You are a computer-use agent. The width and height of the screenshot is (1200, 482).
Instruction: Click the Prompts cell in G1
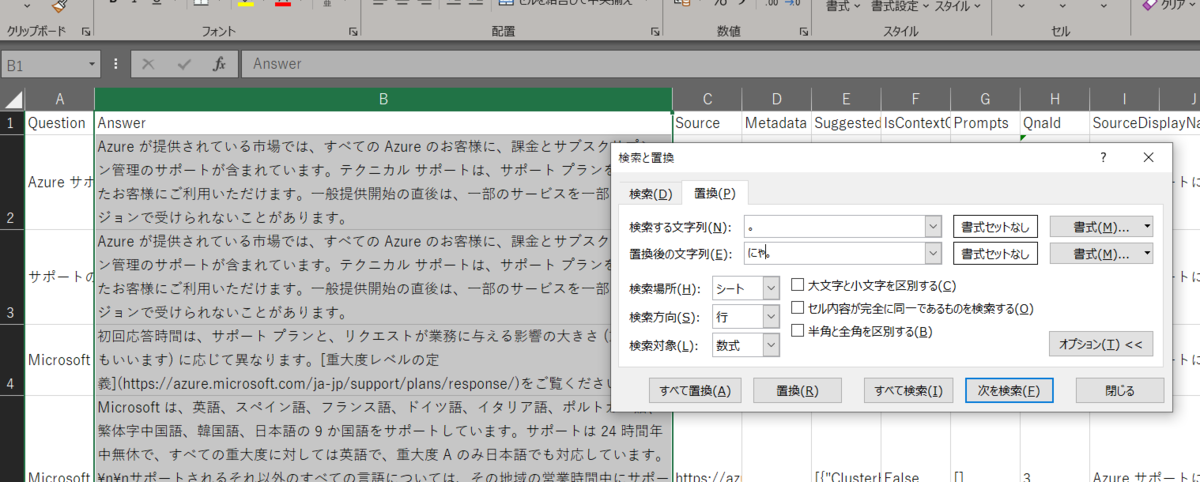[x=985, y=123]
